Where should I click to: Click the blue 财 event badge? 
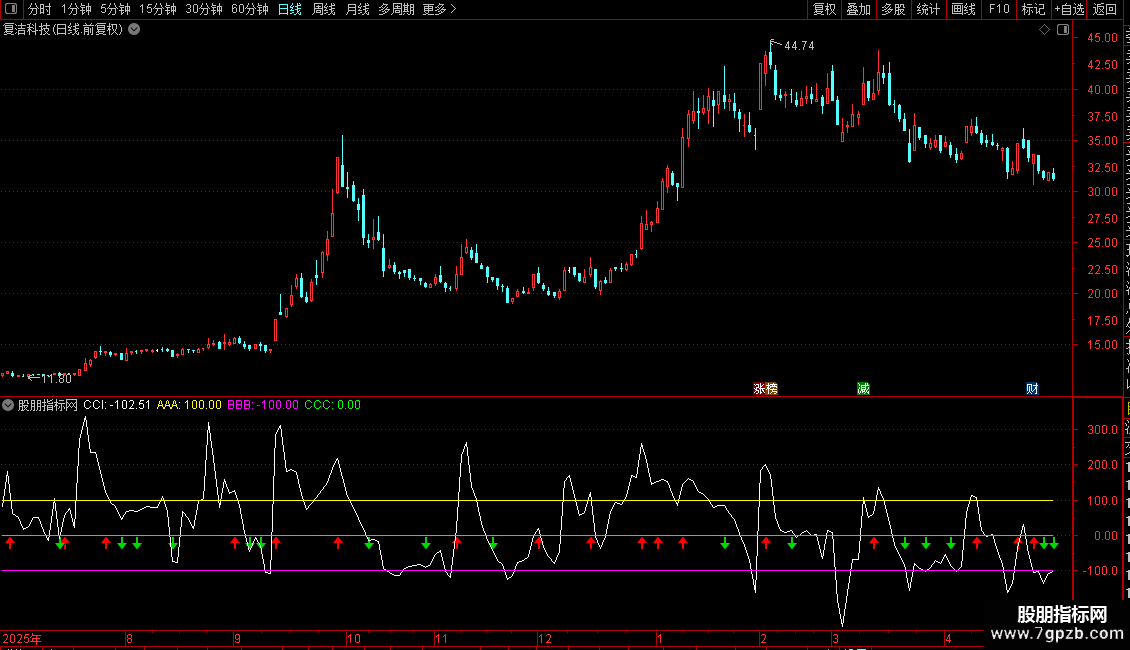point(1032,388)
